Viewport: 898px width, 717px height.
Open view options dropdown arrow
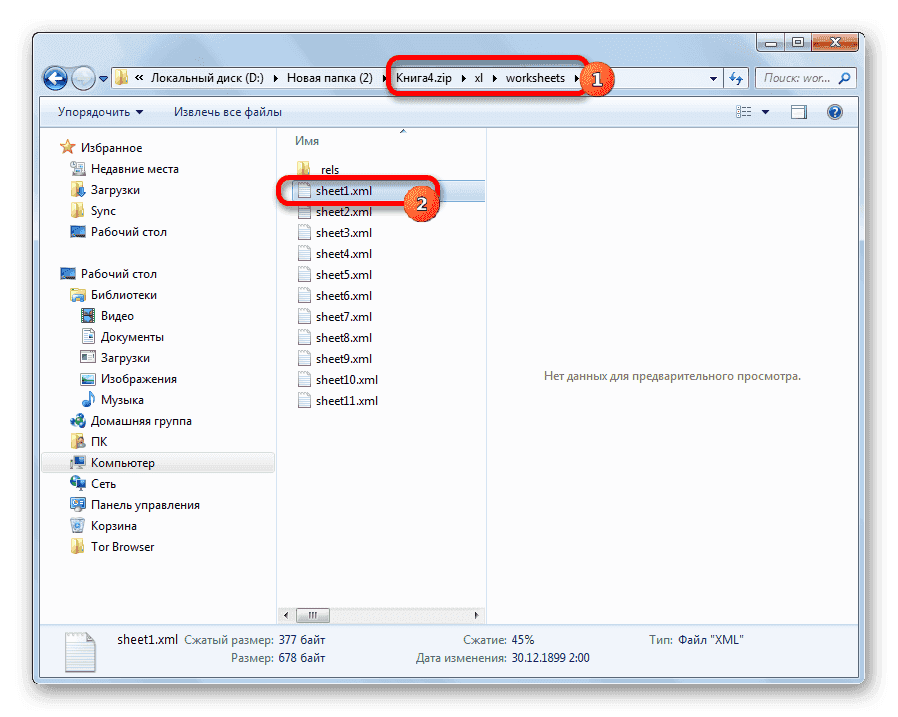(x=766, y=112)
